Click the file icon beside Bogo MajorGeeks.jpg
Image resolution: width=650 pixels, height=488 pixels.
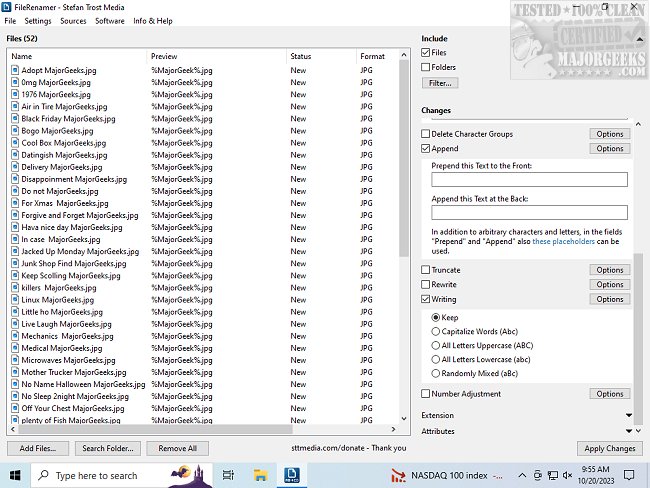pyautogui.click(x=15, y=131)
